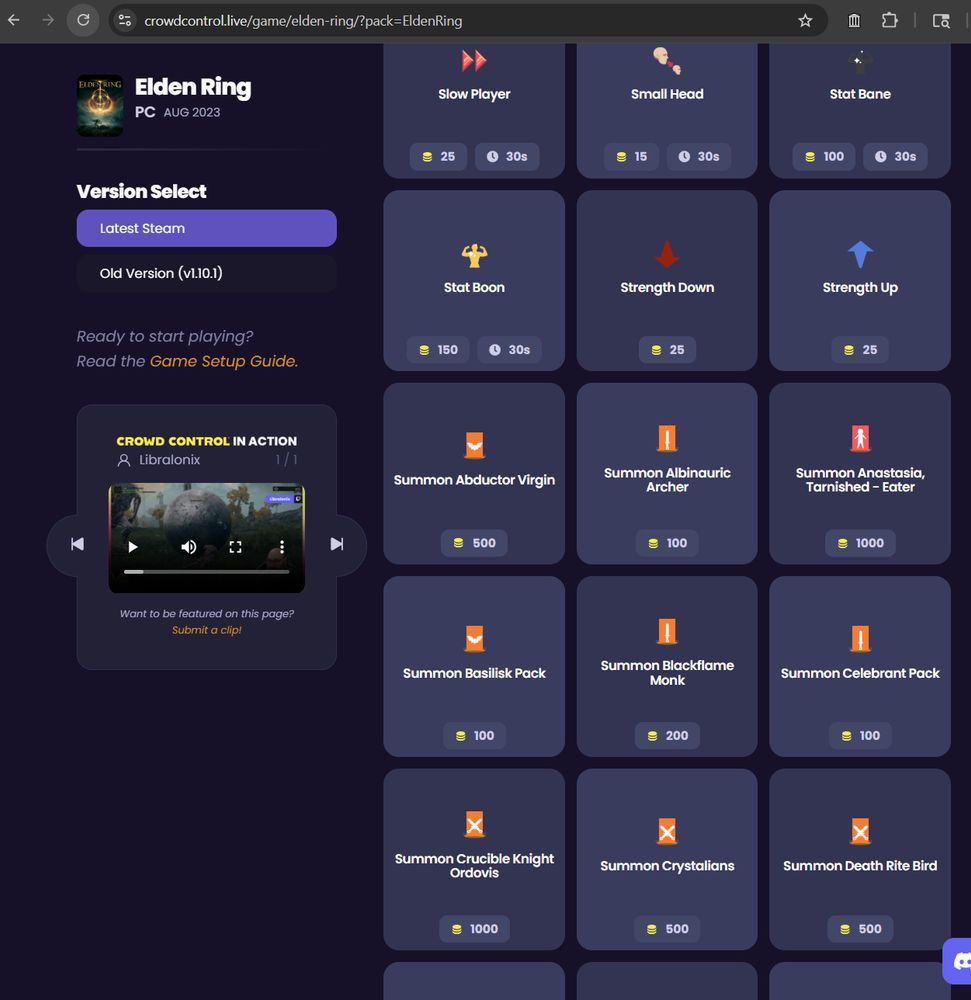Click the Slow Player double-arrow icon
Image resolution: width=971 pixels, height=1000 pixels.
(x=474, y=61)
